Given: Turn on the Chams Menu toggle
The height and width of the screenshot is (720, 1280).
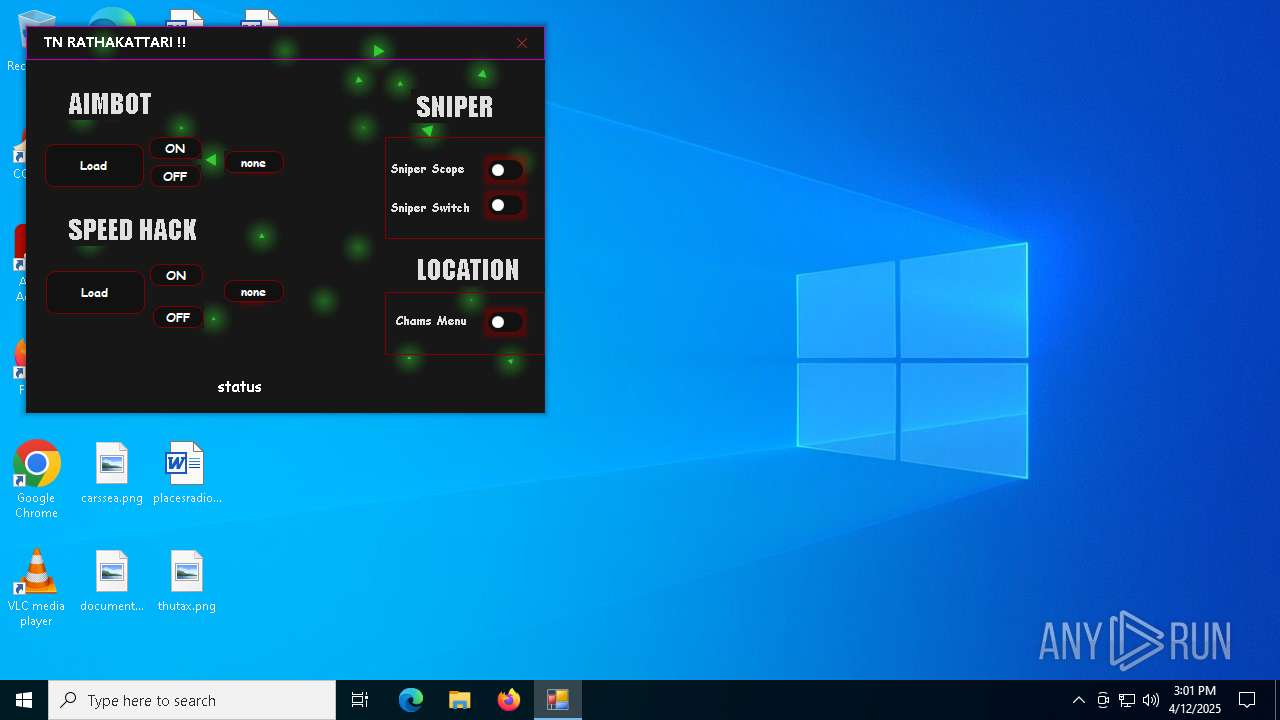Looking at the screenshot, I should click(505, 322).
